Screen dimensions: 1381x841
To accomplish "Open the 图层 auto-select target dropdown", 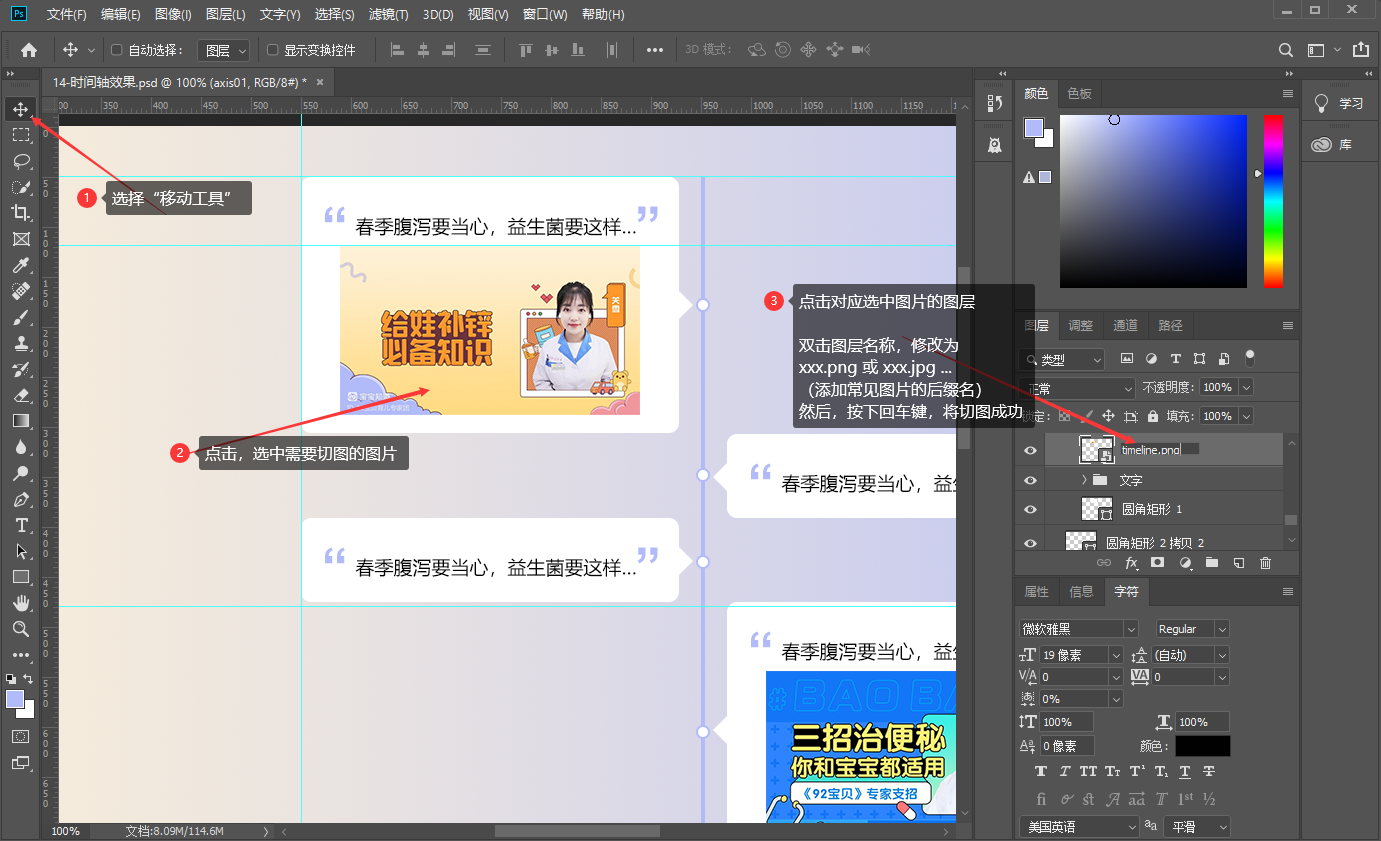I will (226, 50).
